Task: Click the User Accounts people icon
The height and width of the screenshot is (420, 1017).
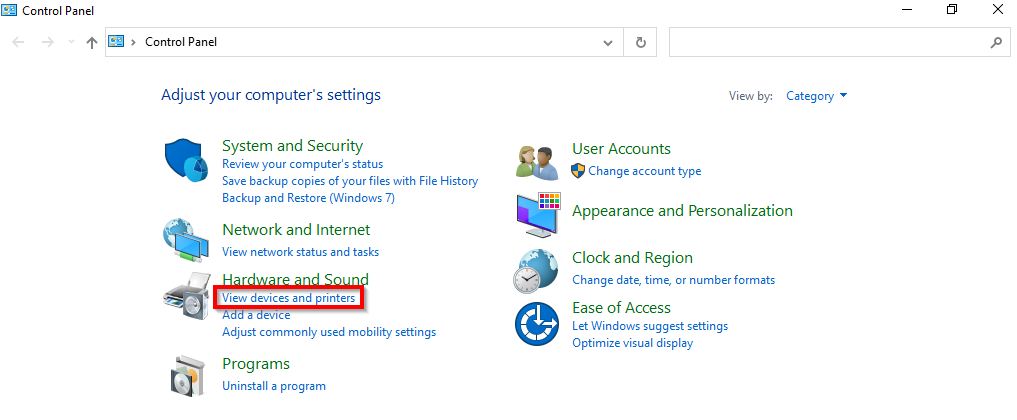Action: pyautogui.click(x=537, y=160)
